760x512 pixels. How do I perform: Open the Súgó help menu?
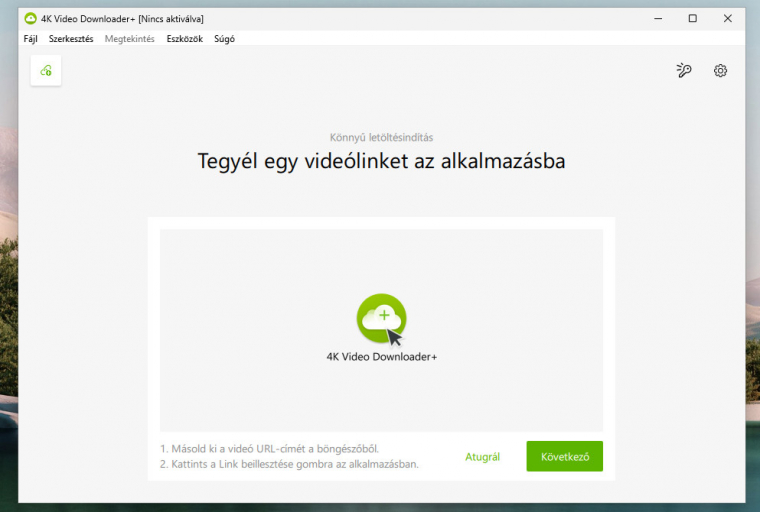pyautogui.click(x=225, y=39)
